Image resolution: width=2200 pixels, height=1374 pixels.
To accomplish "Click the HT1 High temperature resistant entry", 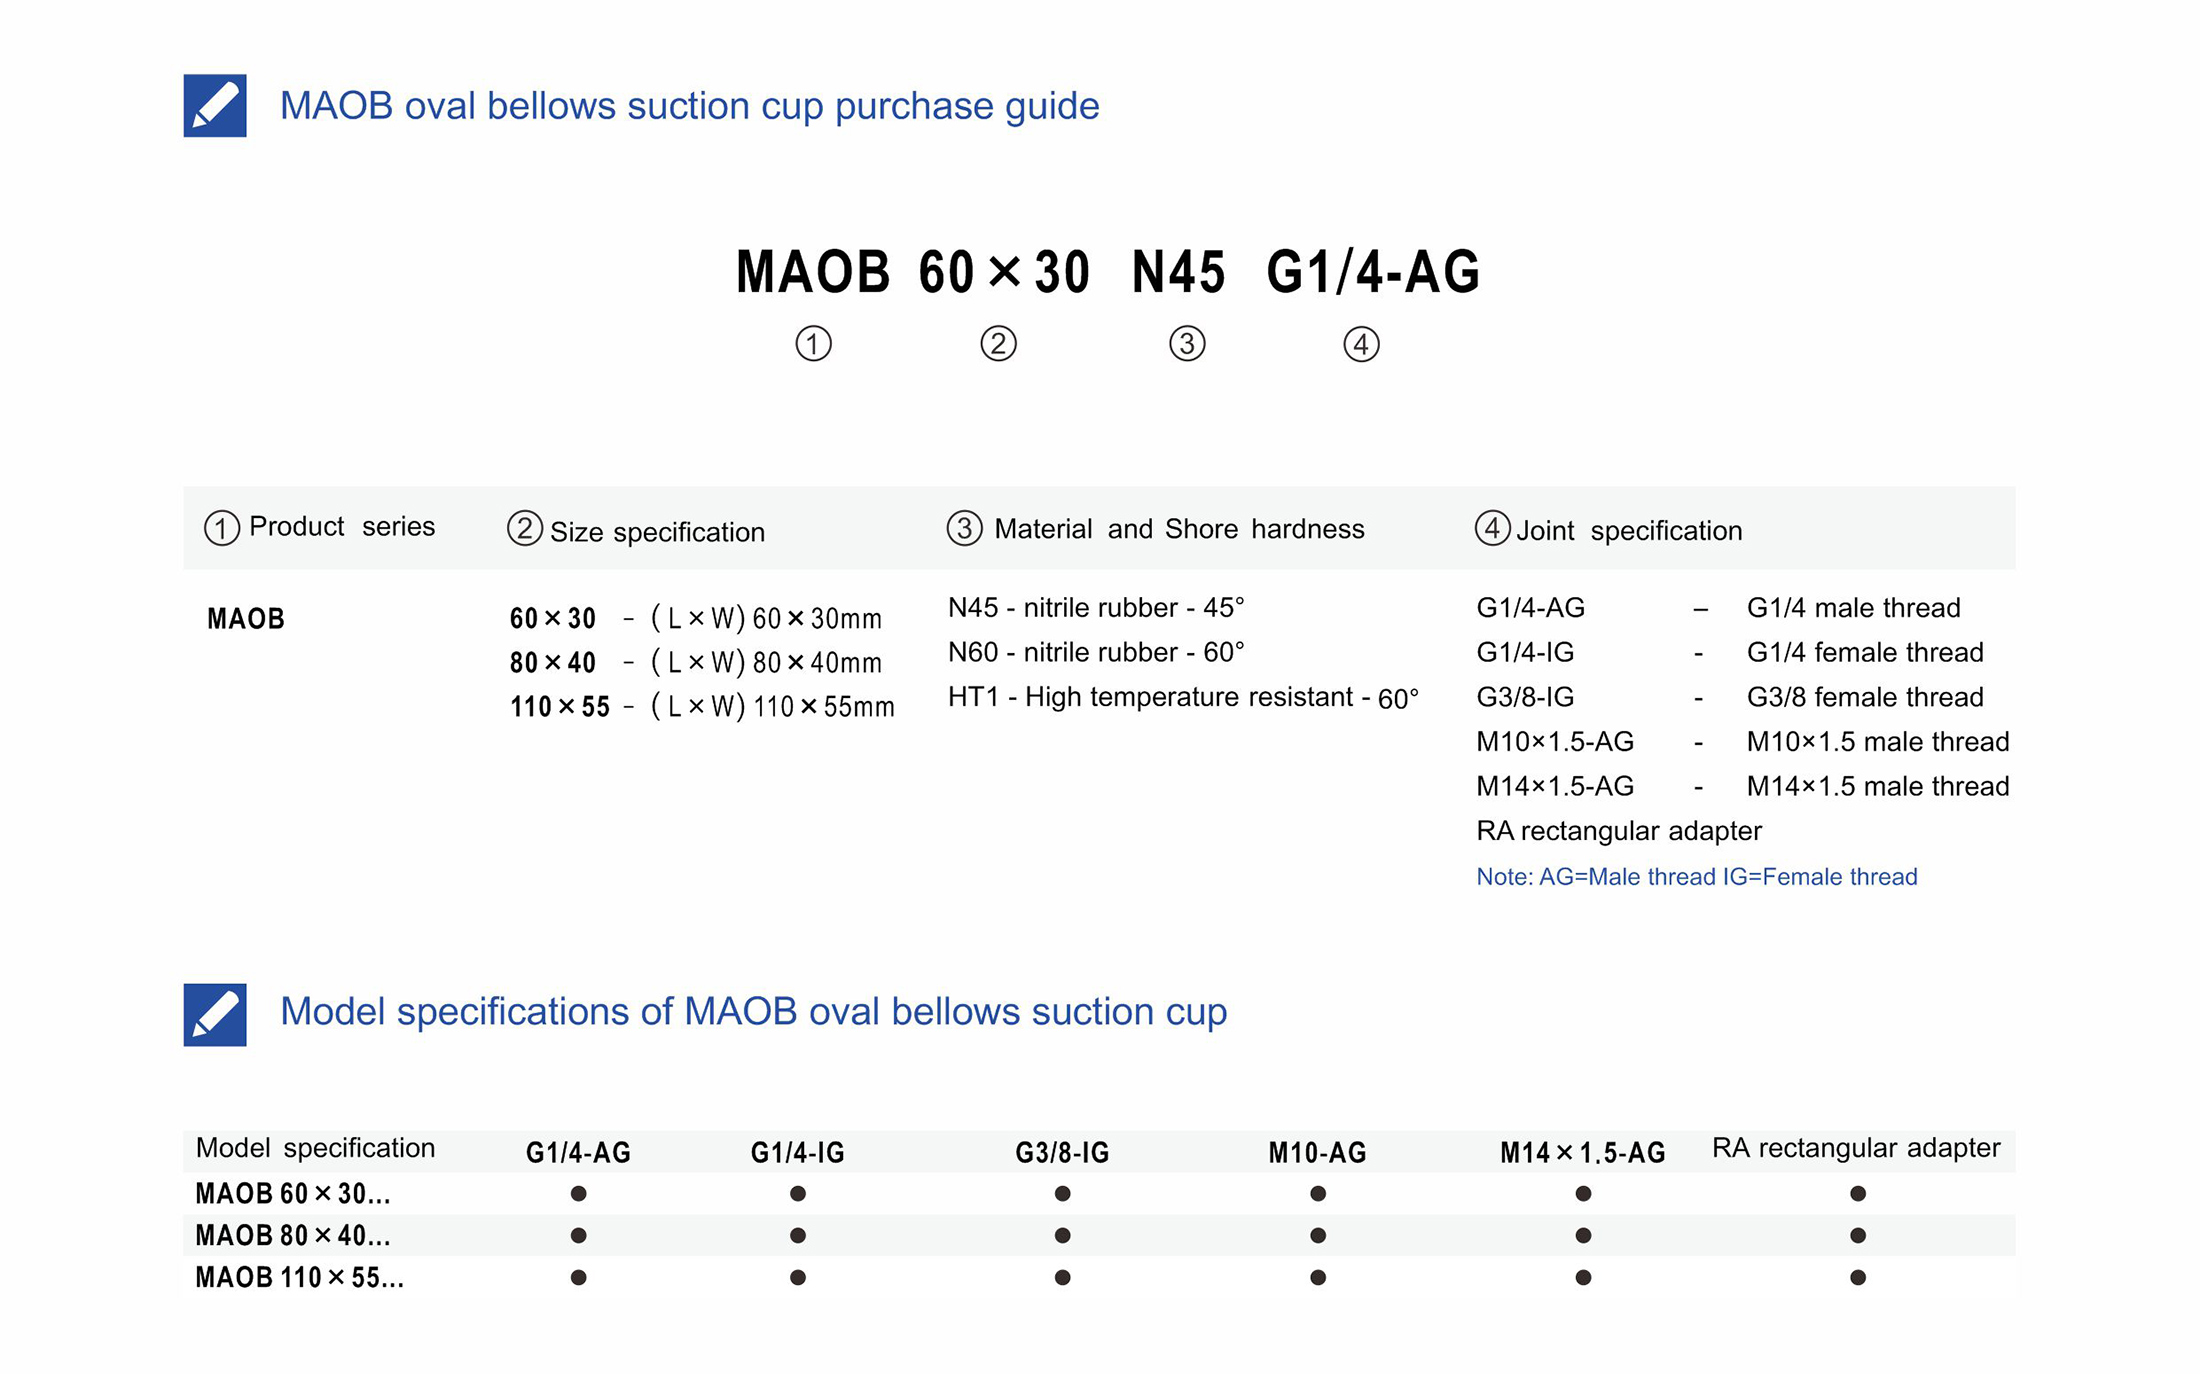I will pos(1183,697).
